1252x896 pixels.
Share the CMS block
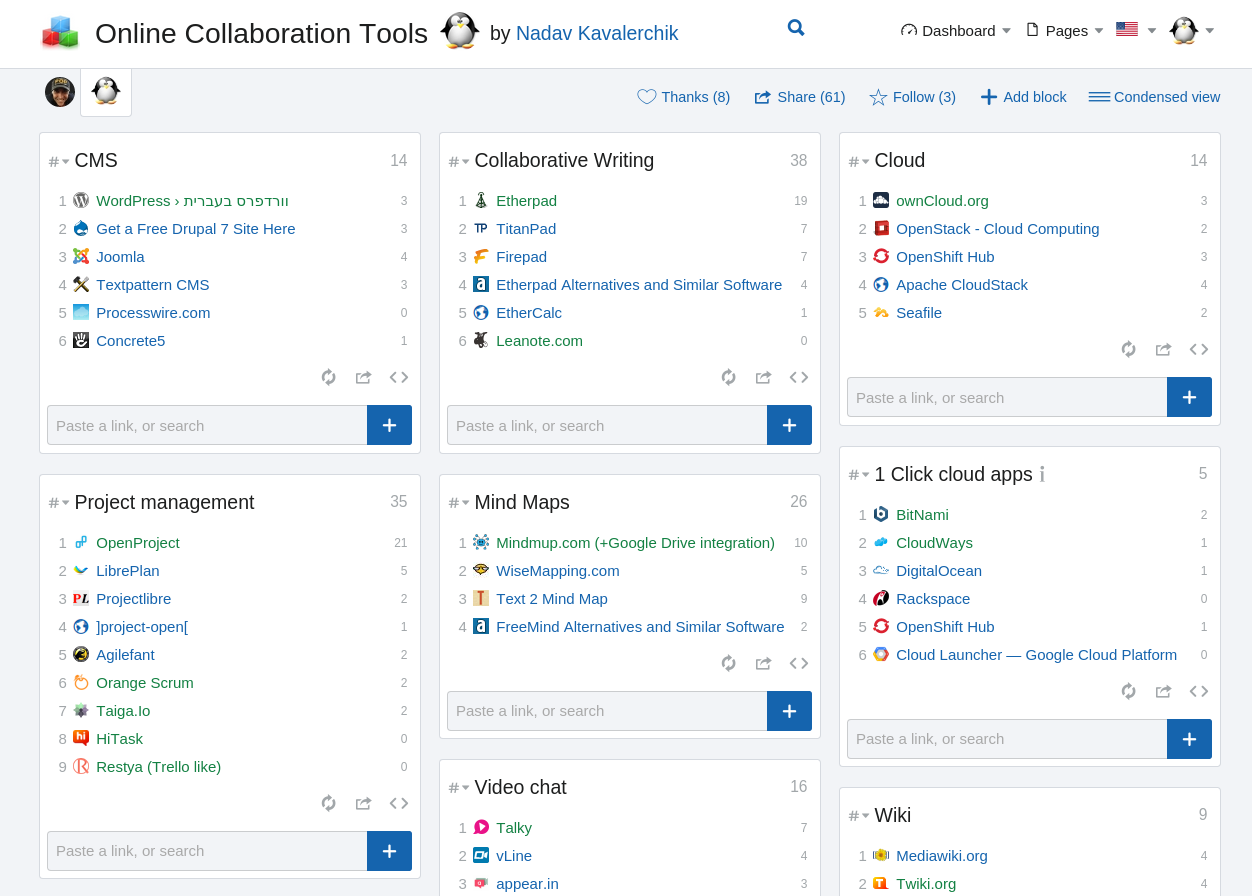point(364,377)
